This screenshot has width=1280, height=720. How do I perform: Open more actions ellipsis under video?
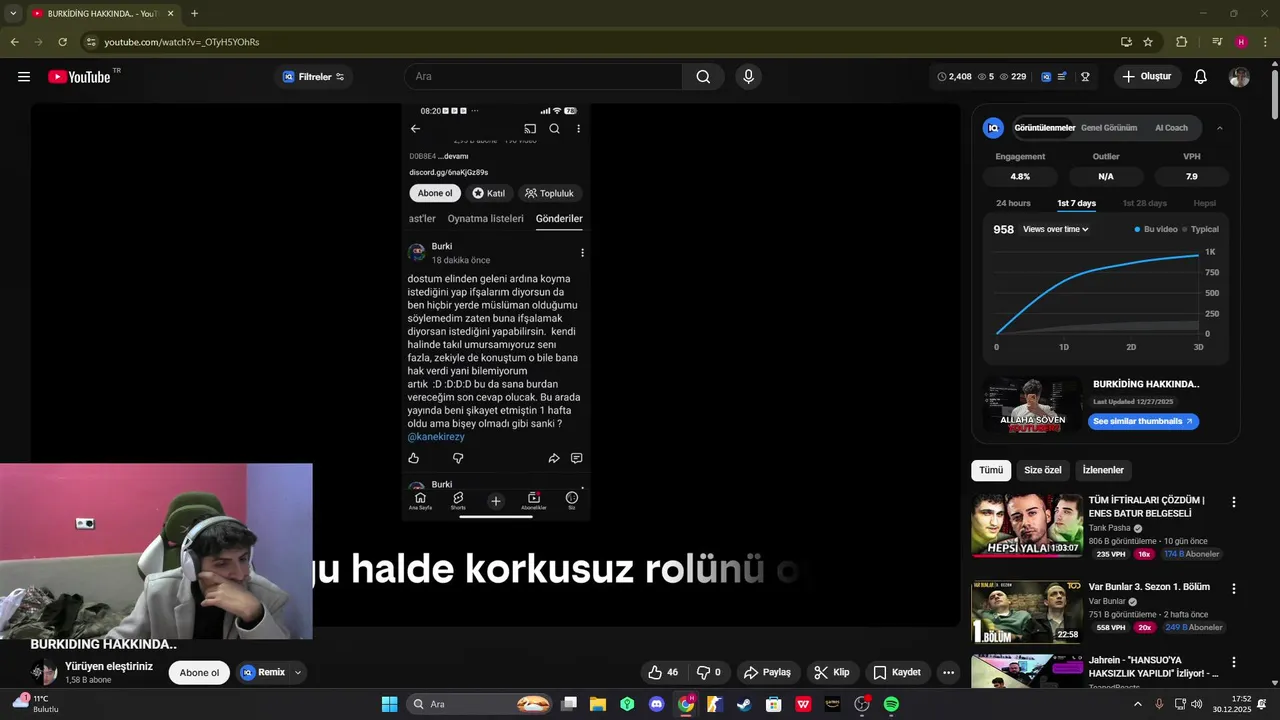(948, 672)
